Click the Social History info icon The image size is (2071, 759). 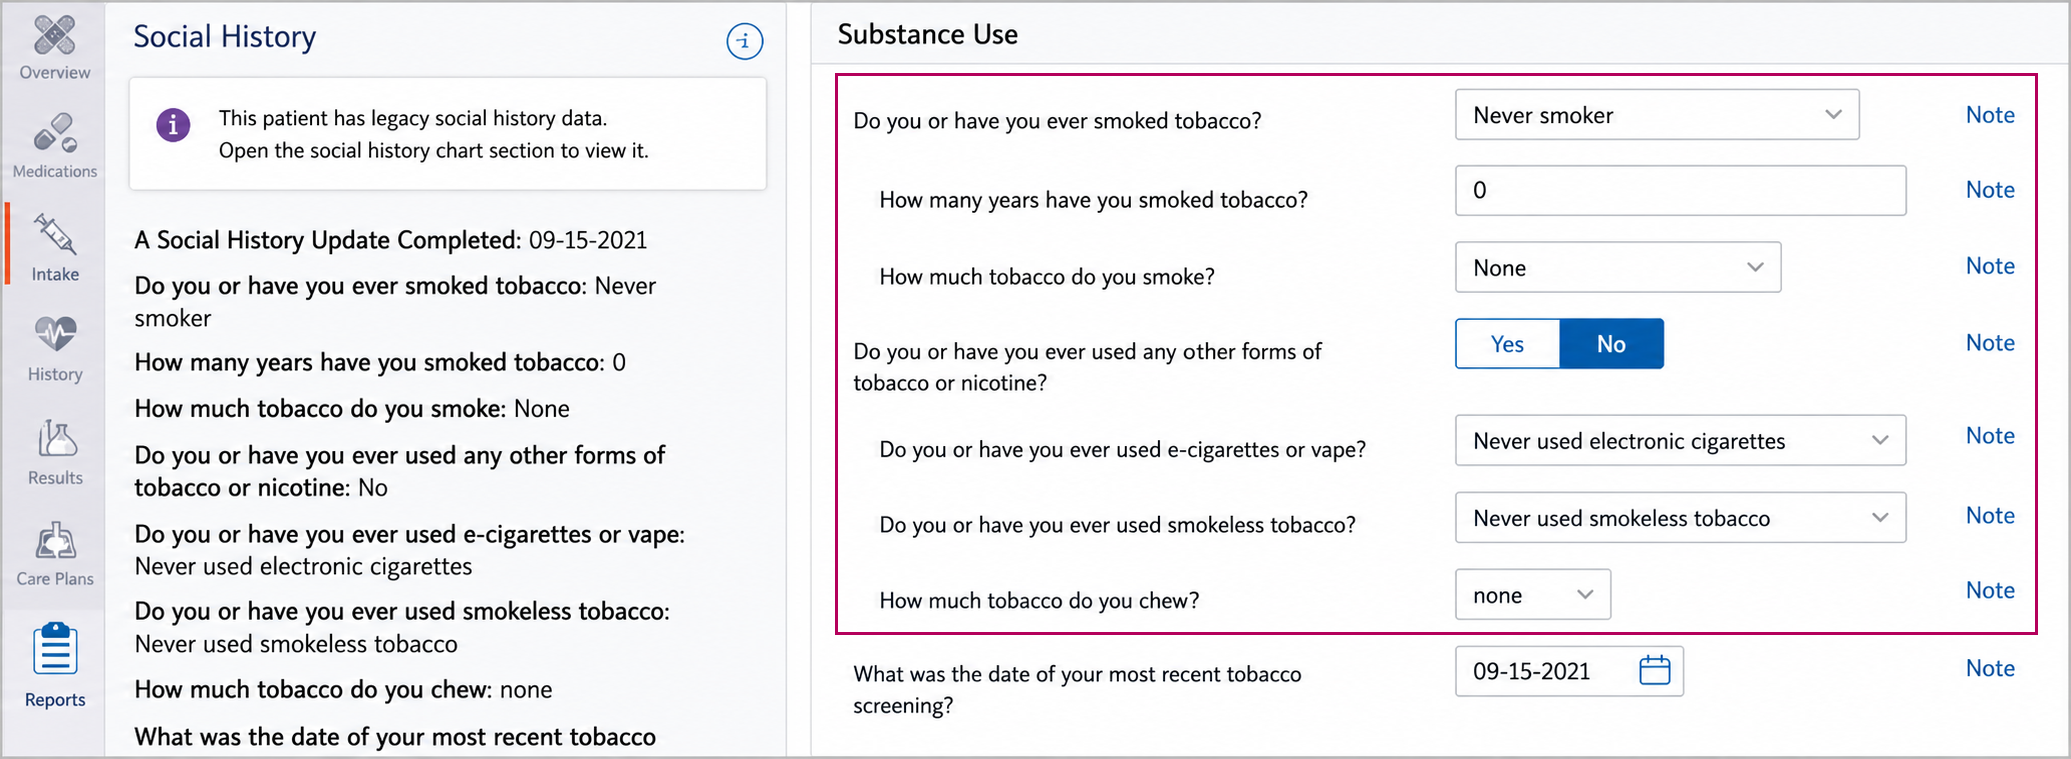(744, 41)
